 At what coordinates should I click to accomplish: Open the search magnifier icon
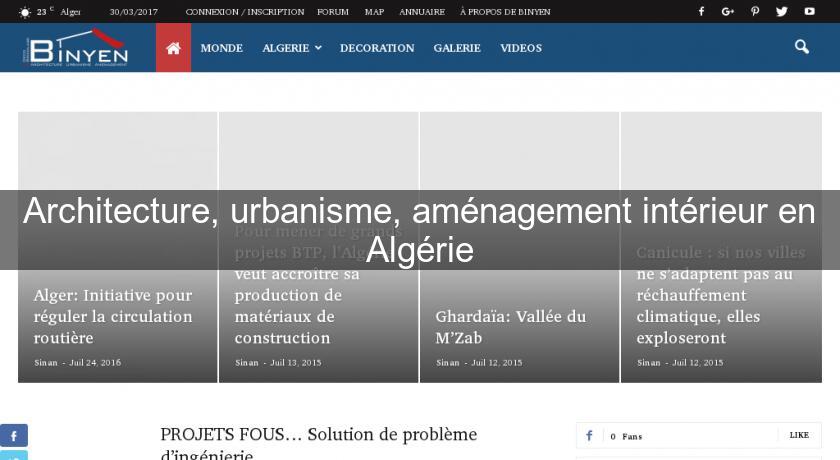point(801,47)
